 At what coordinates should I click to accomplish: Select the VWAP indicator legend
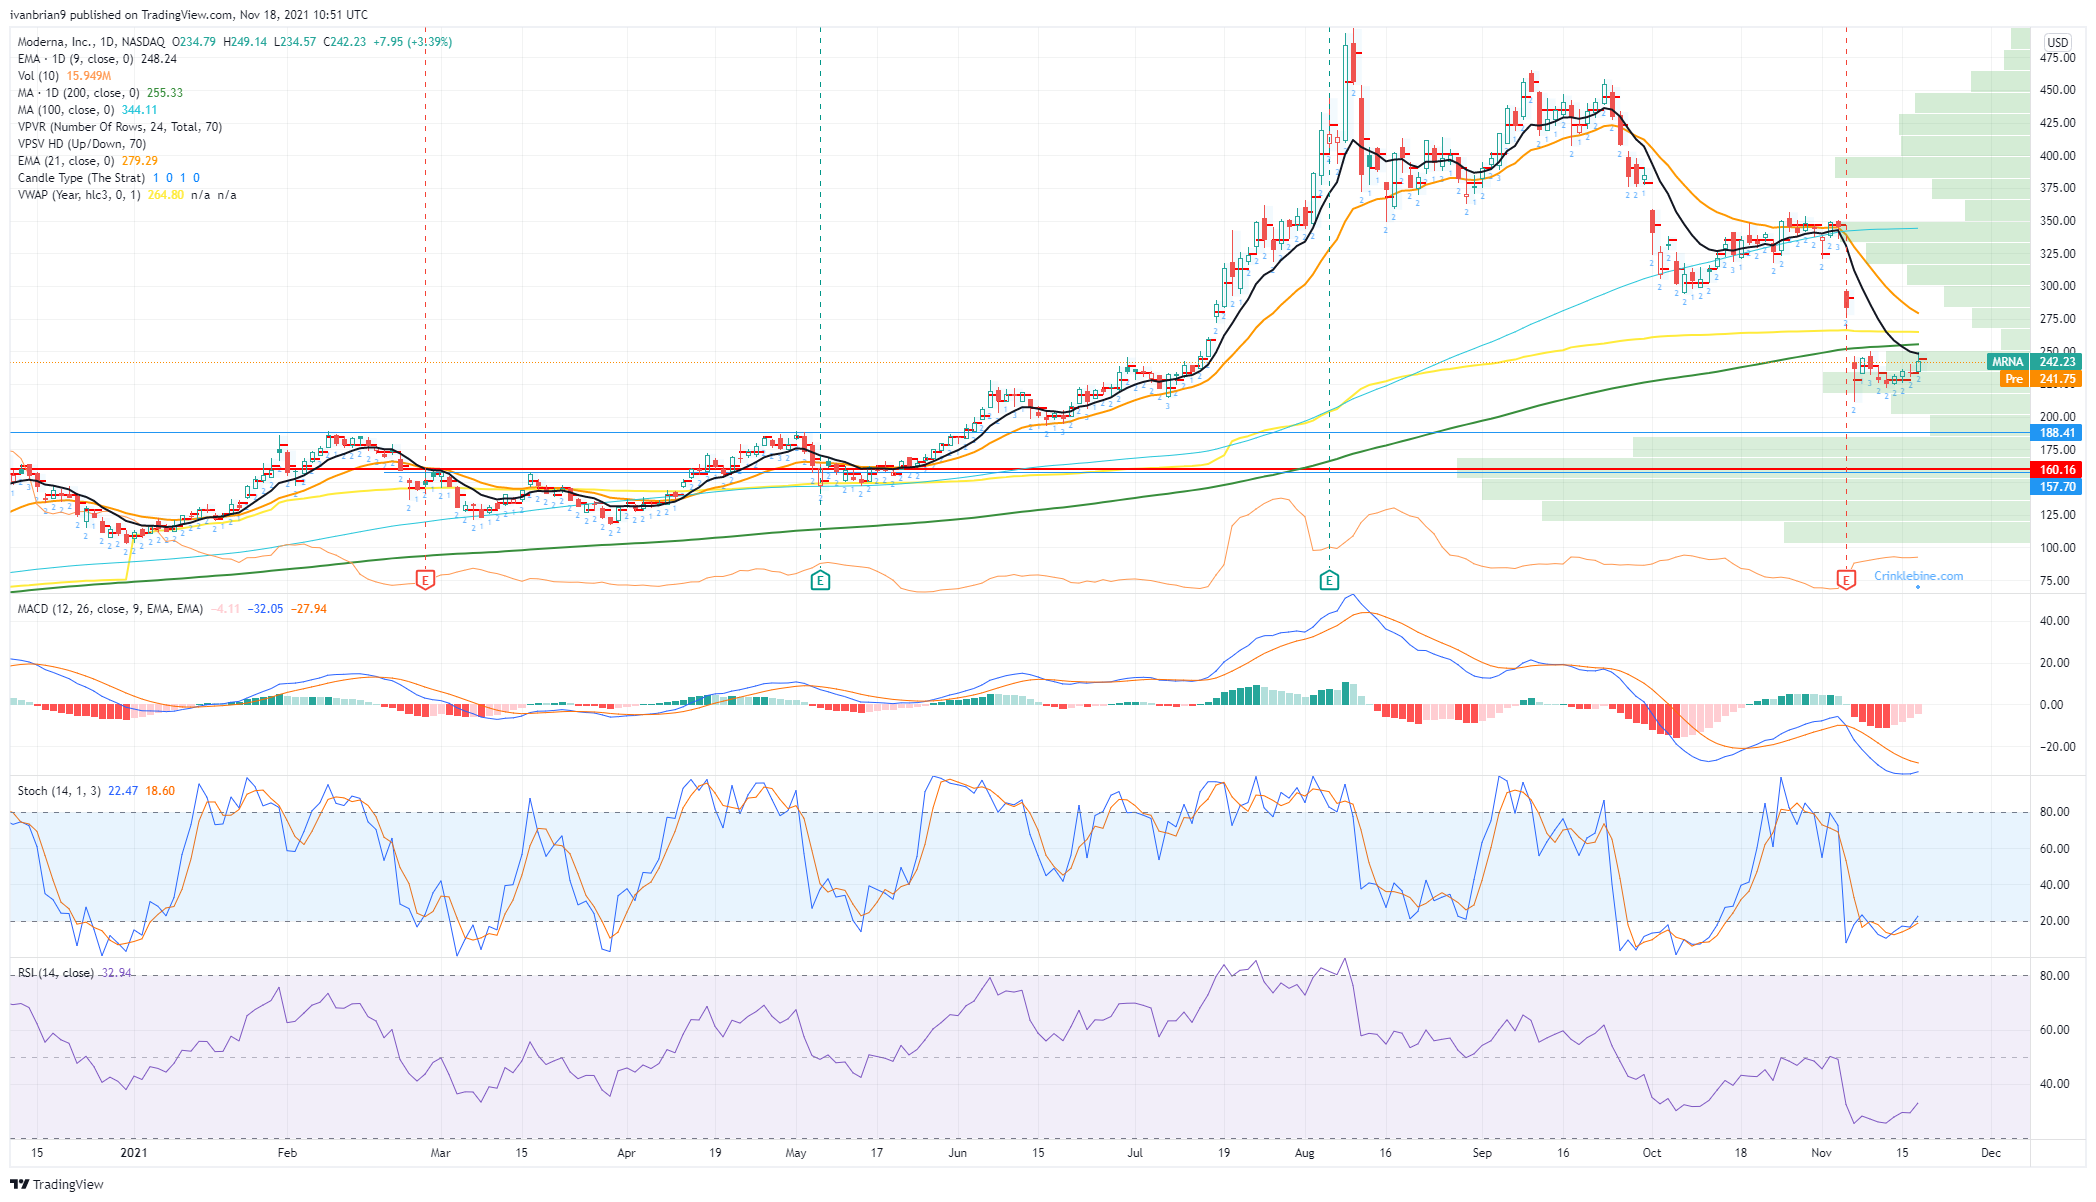click(x=127, y=195)
